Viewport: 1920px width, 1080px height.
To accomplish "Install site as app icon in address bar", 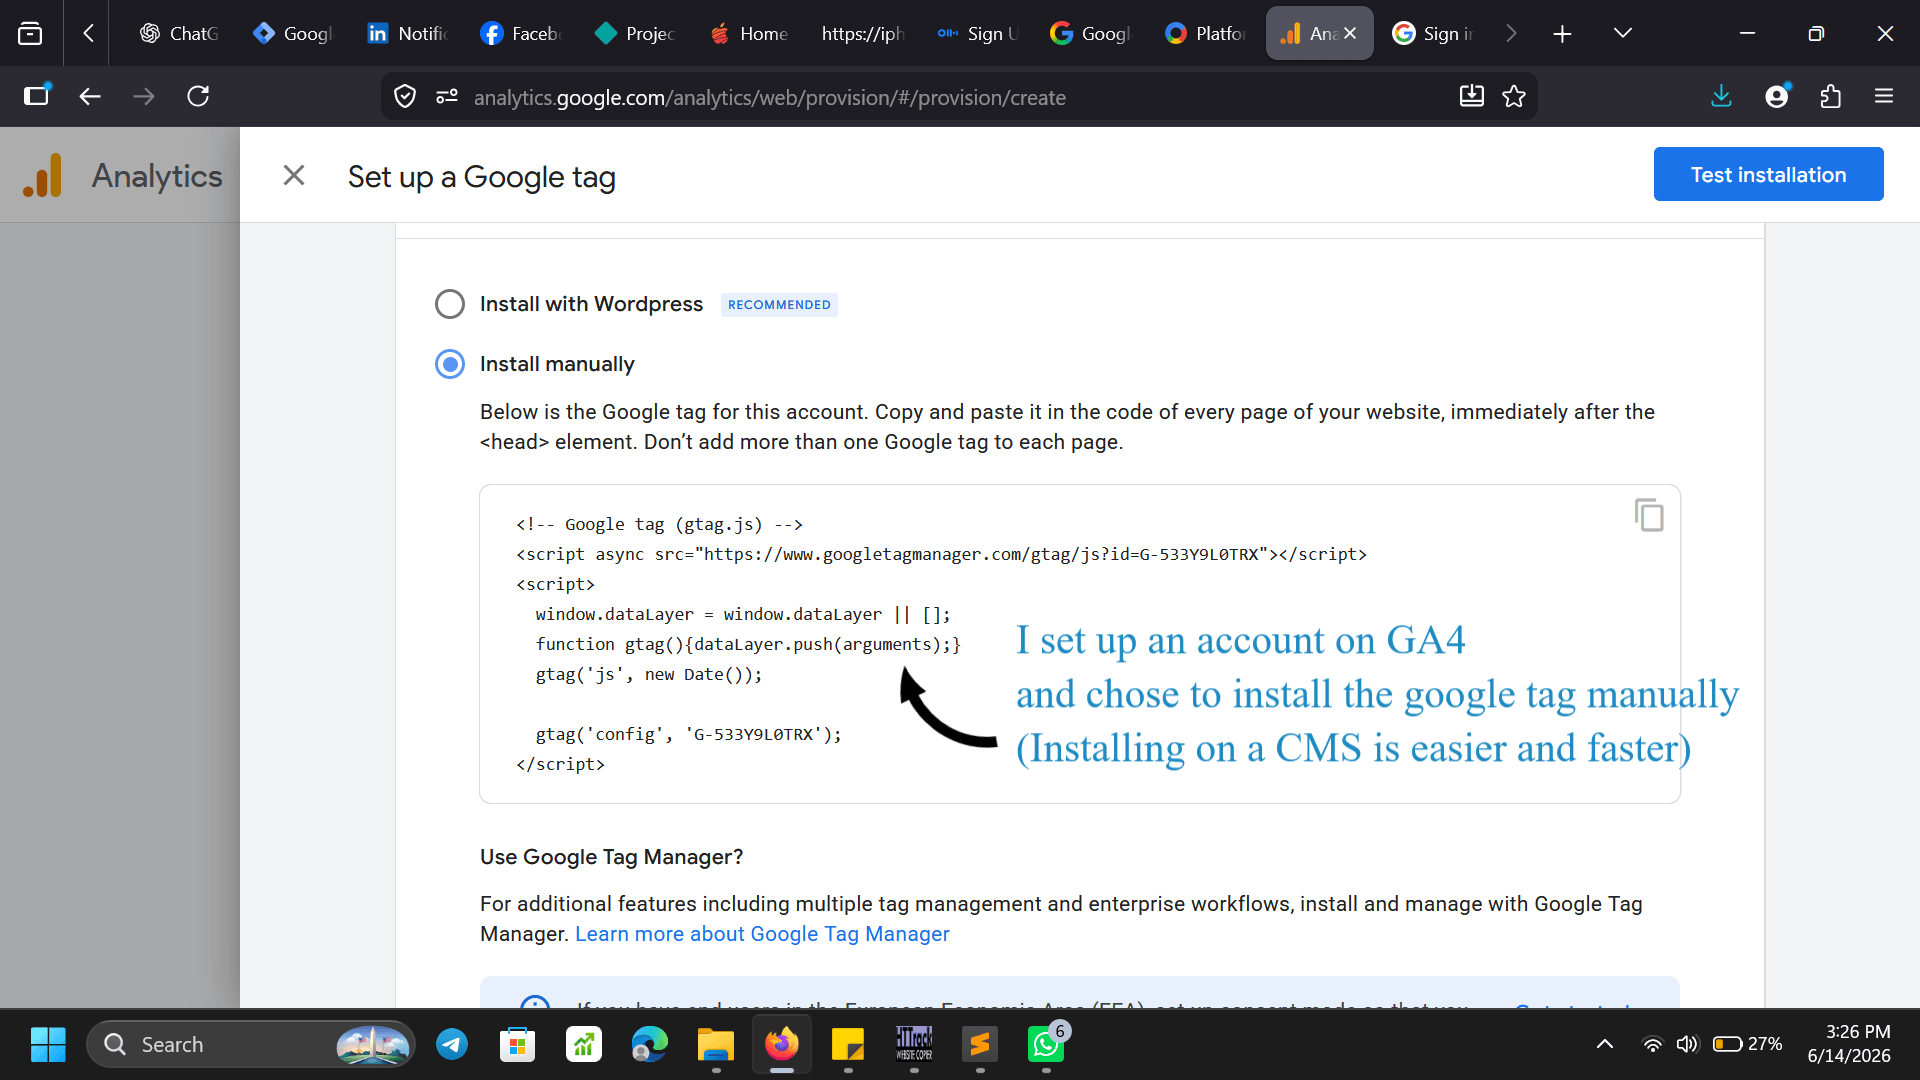I will pyautogui.click(x=1472, y=96).
